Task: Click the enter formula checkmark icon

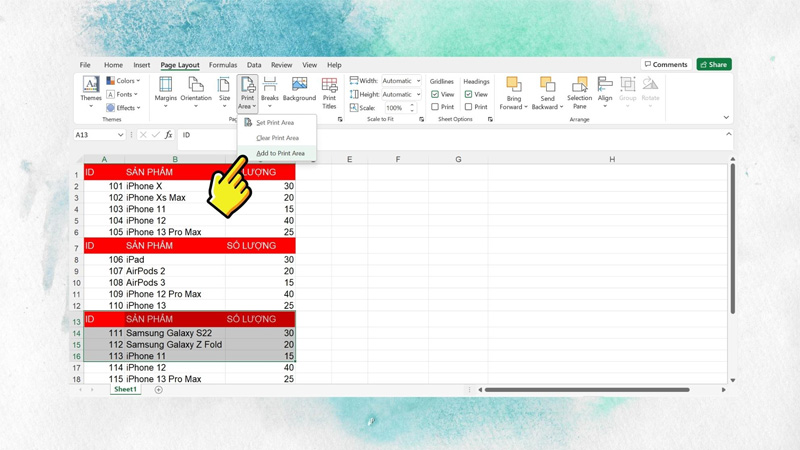Action: click(x=156, y=135)
